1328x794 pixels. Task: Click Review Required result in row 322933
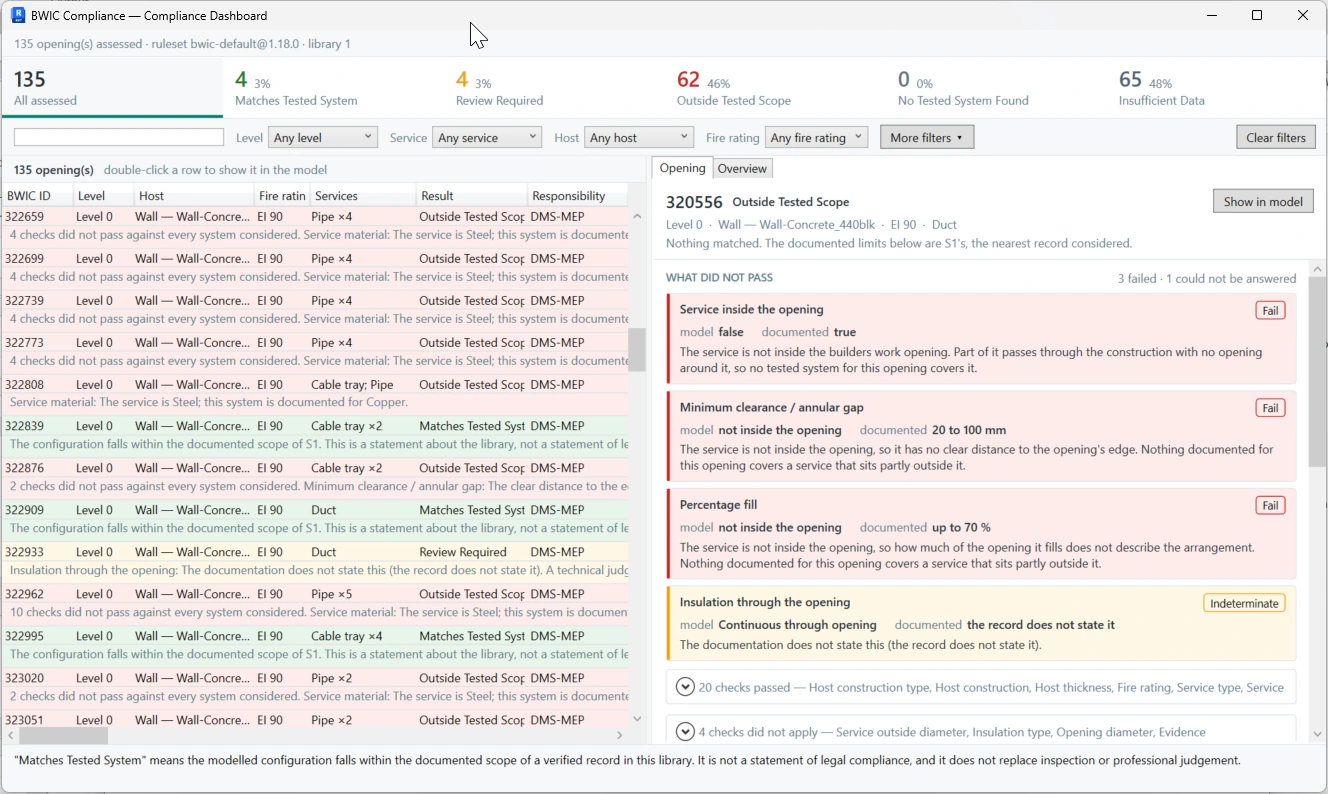[x=463, y=552]
